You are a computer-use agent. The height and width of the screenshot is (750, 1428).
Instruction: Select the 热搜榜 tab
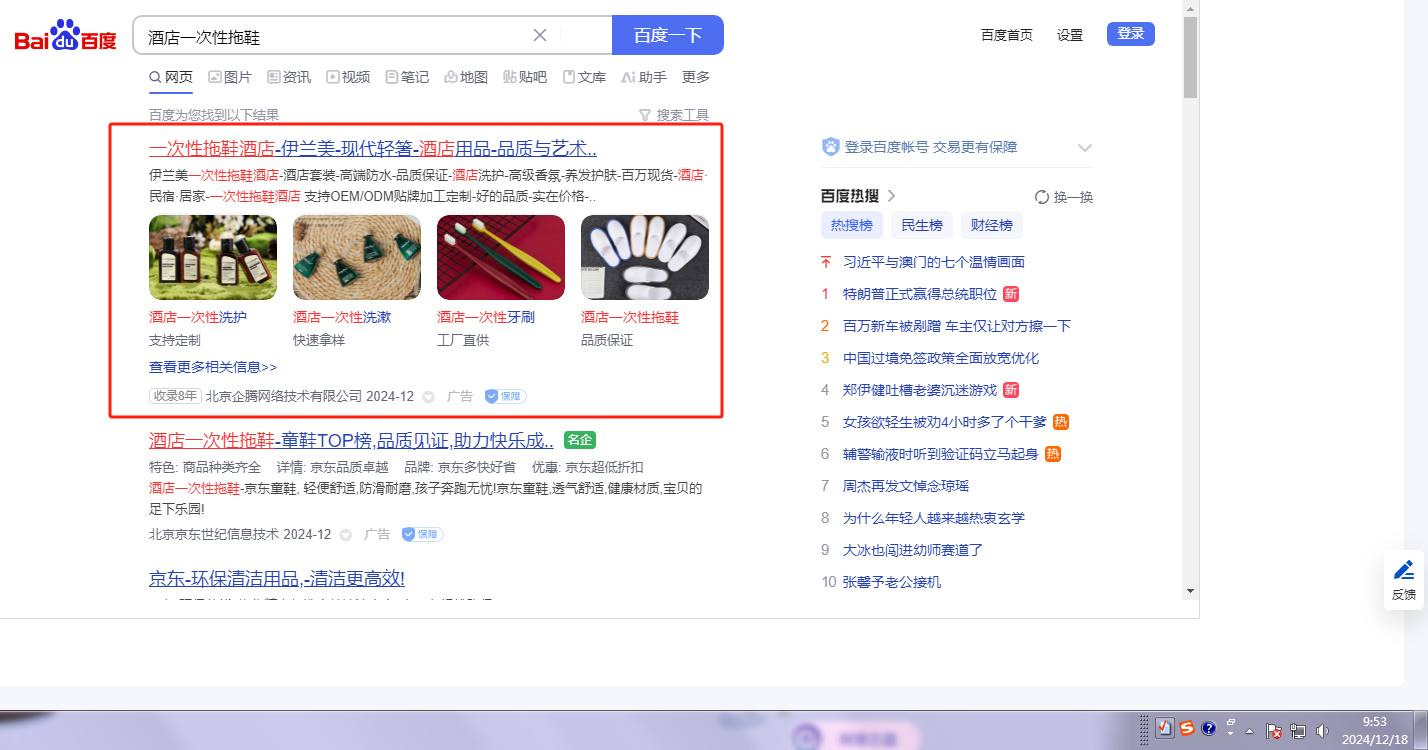click(852, 225)
